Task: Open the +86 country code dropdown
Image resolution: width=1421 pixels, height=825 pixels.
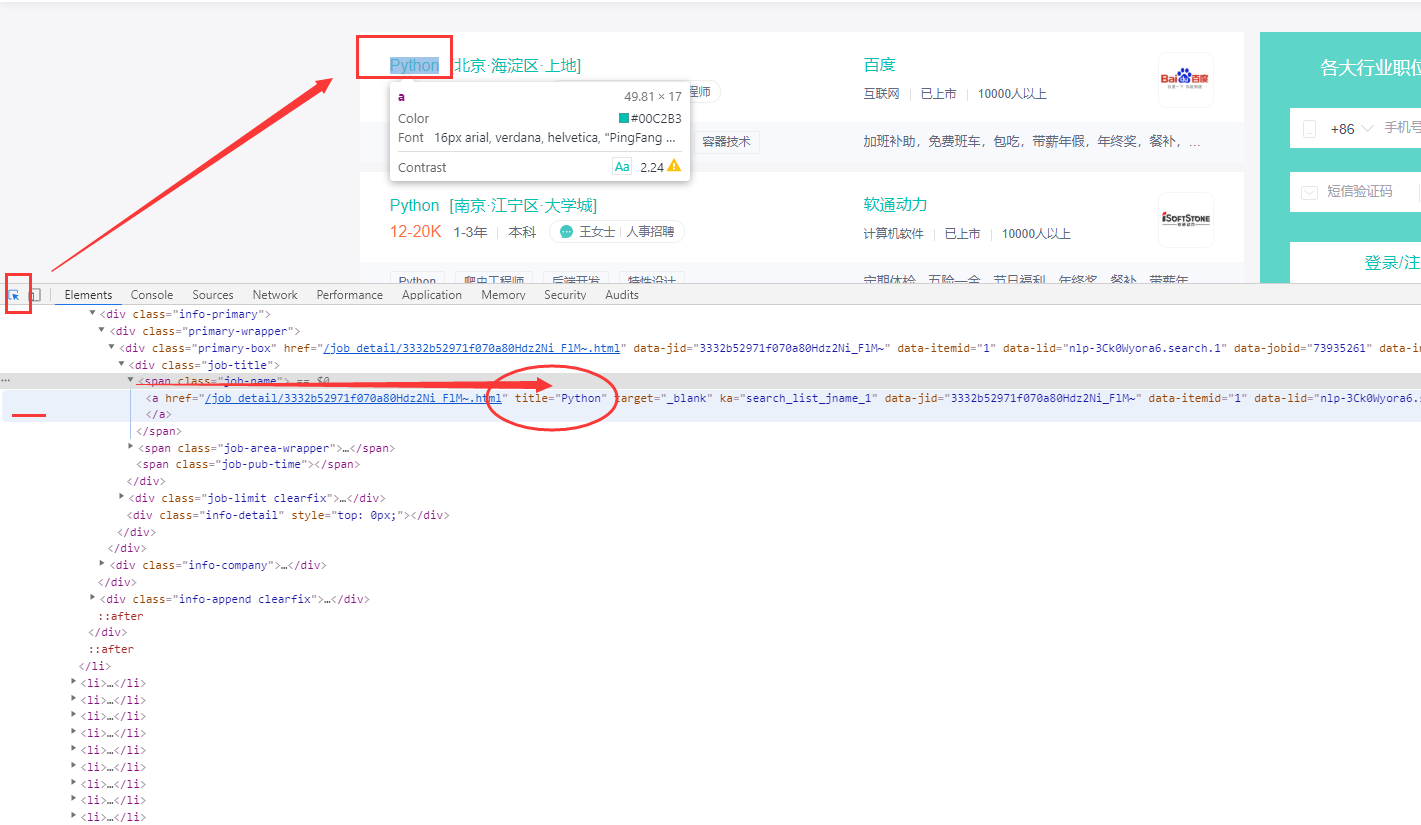Action: pyautogui.click(x=1351, y=129)
